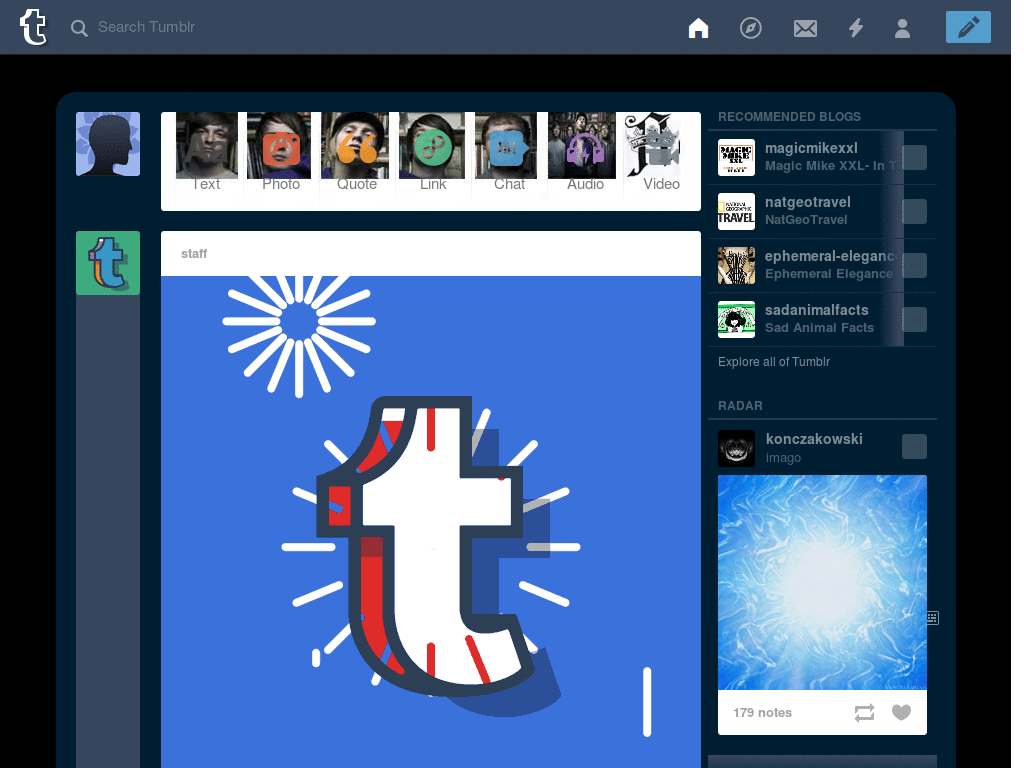Follow the natgeotravel blog
This screenshot has height=768, width=1024.
point(914,212)
